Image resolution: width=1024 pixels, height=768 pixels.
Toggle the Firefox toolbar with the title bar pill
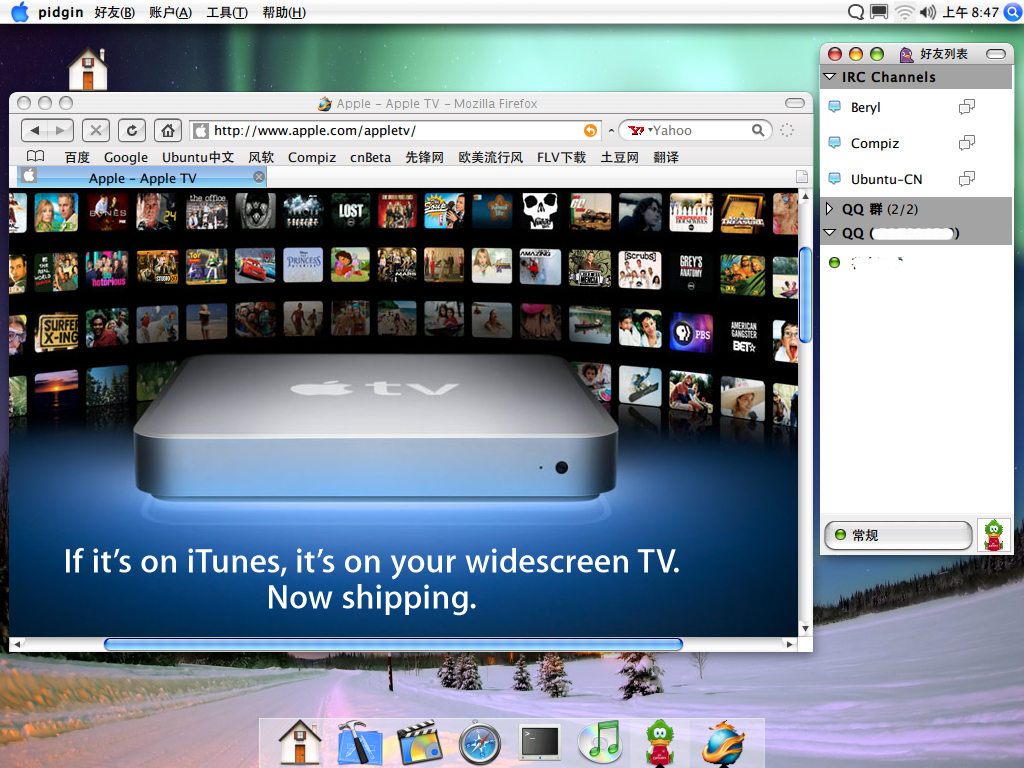(x=795, y=103)
